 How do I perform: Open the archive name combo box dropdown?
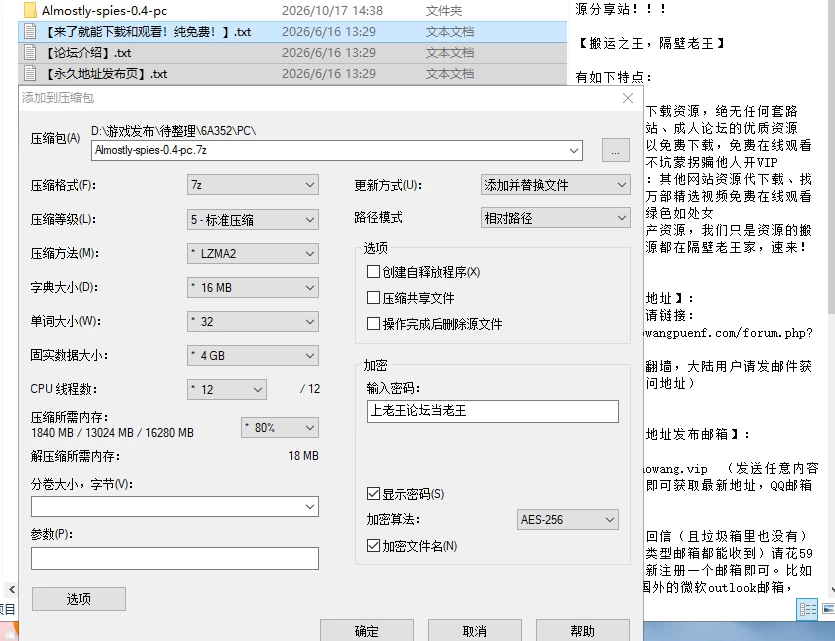tap(574, 151)
